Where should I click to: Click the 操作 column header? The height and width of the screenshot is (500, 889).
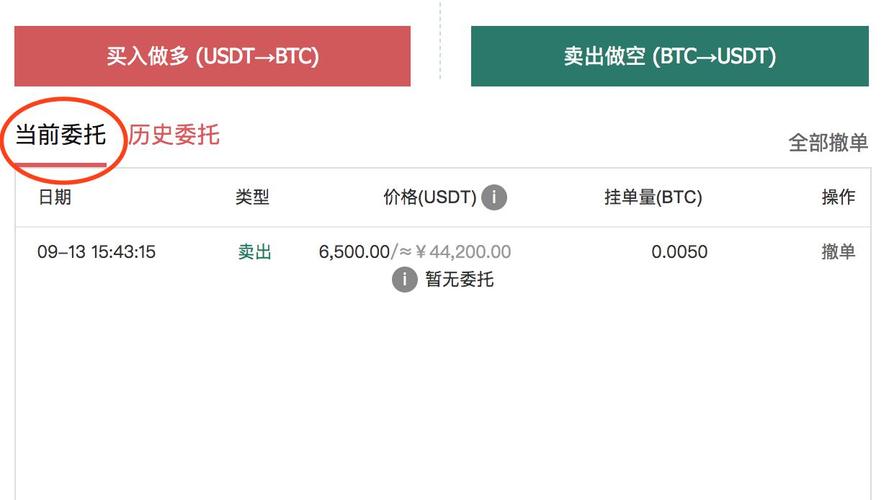[839, 197]
